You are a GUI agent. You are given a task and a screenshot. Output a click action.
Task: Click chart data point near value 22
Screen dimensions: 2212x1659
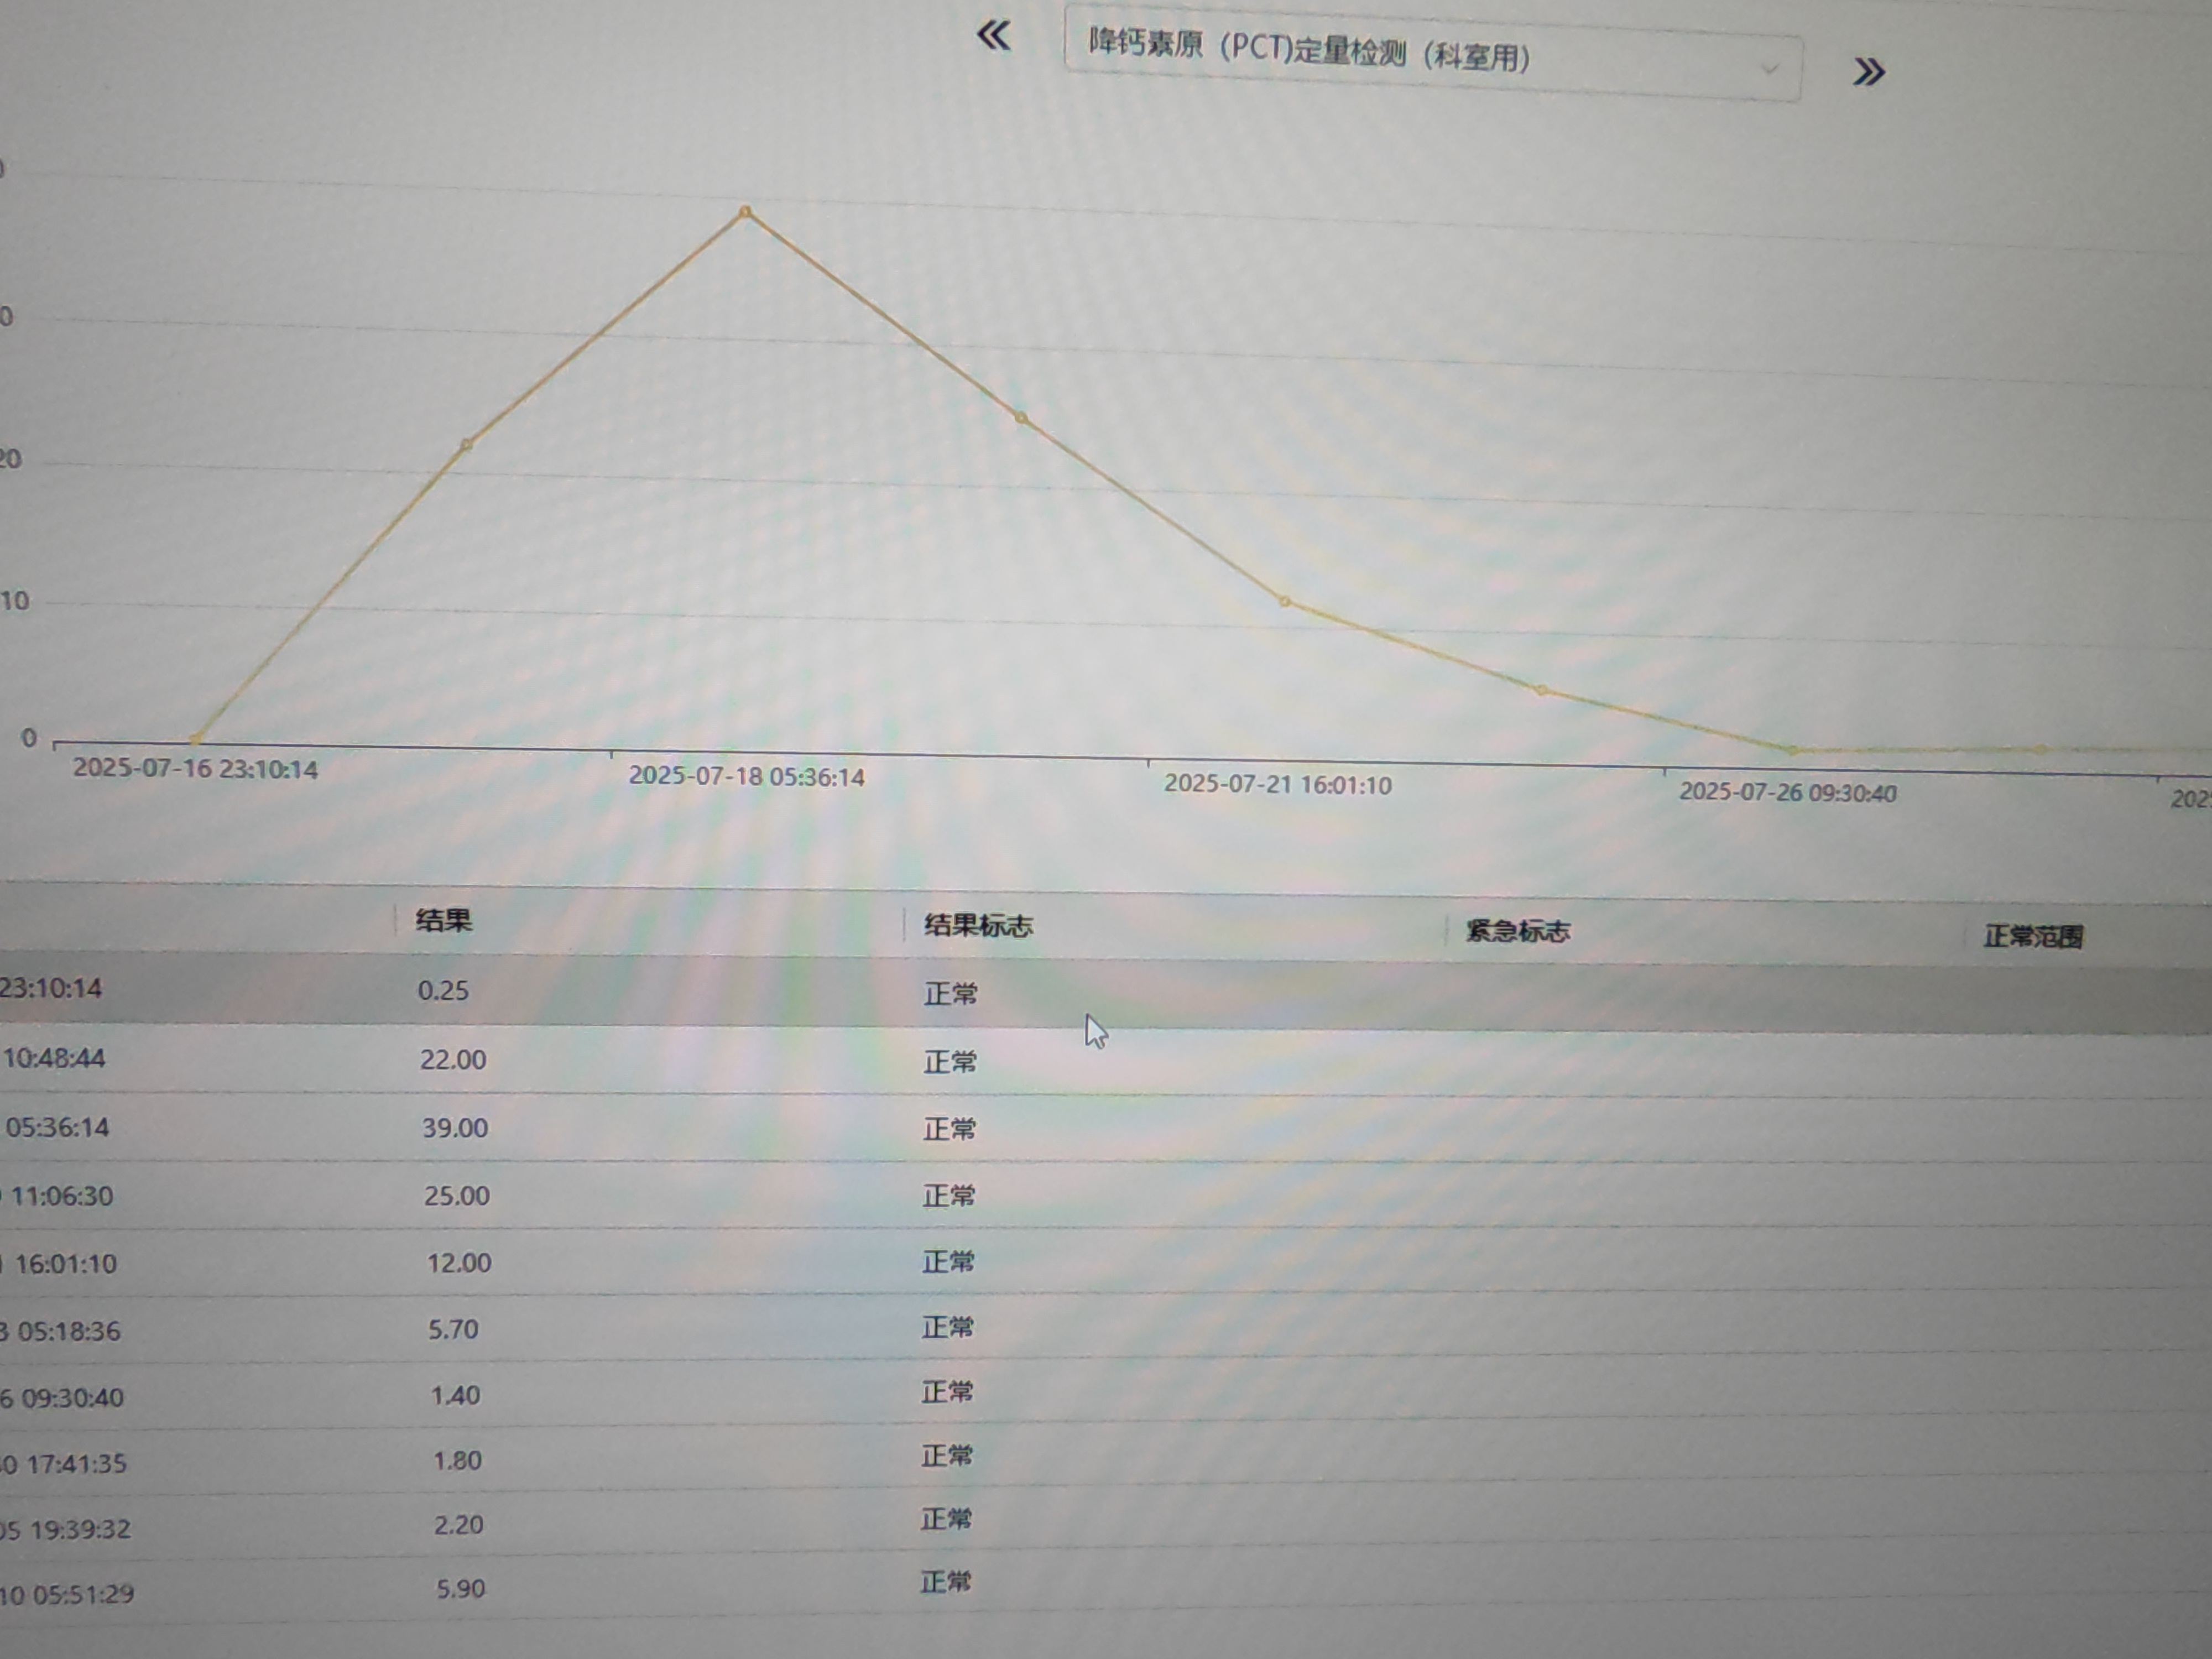(466, 444)
